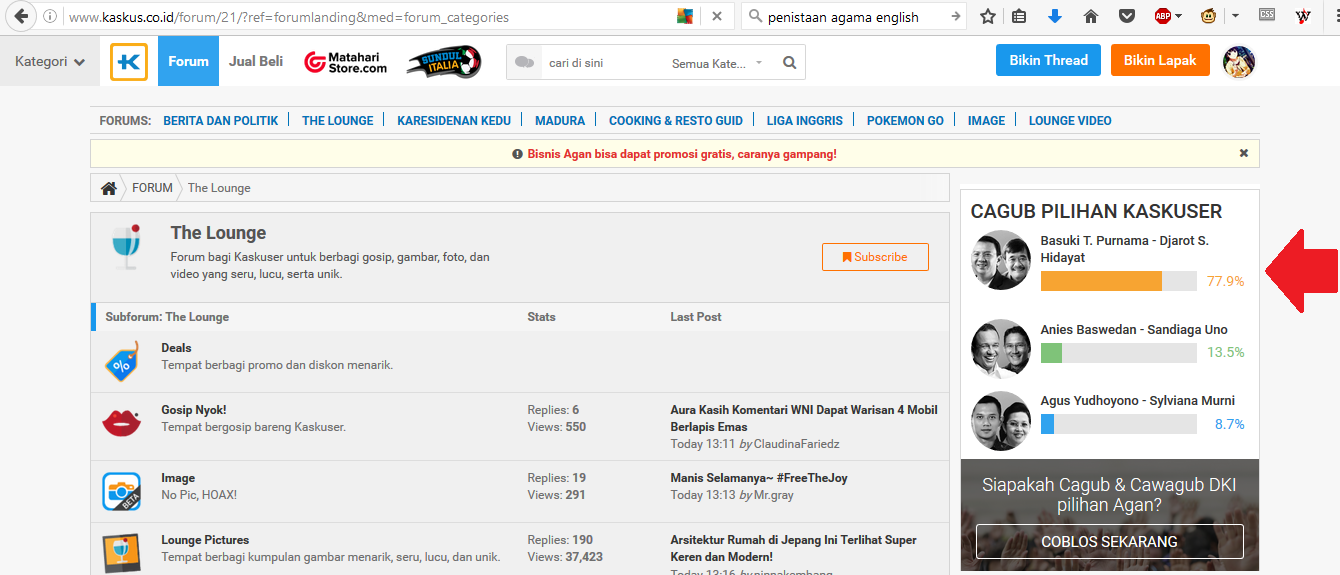Click the orange 77.9% poll bar
Image resolution: width=1340 pixels, height=575 pixels.
tap(1101, 281)
